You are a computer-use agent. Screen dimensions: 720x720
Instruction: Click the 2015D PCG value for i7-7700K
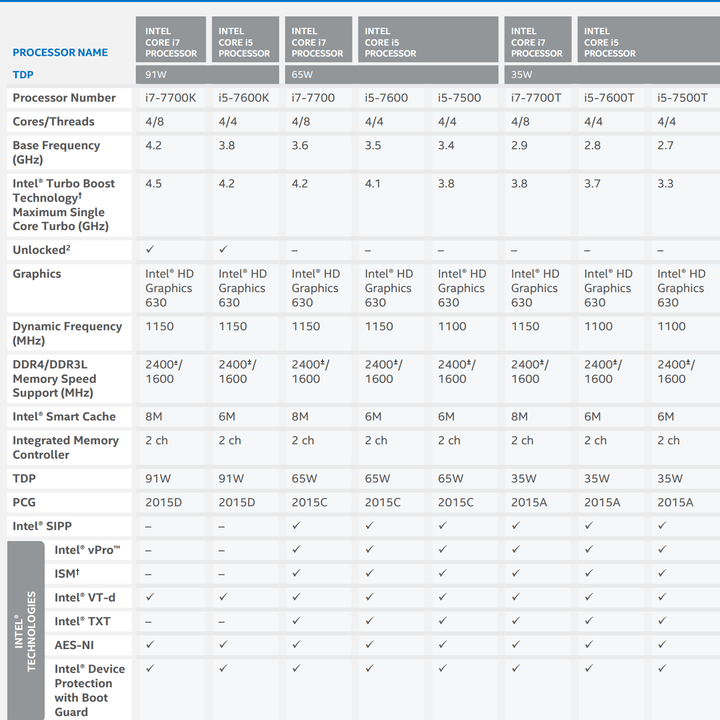tap(163, 502)
